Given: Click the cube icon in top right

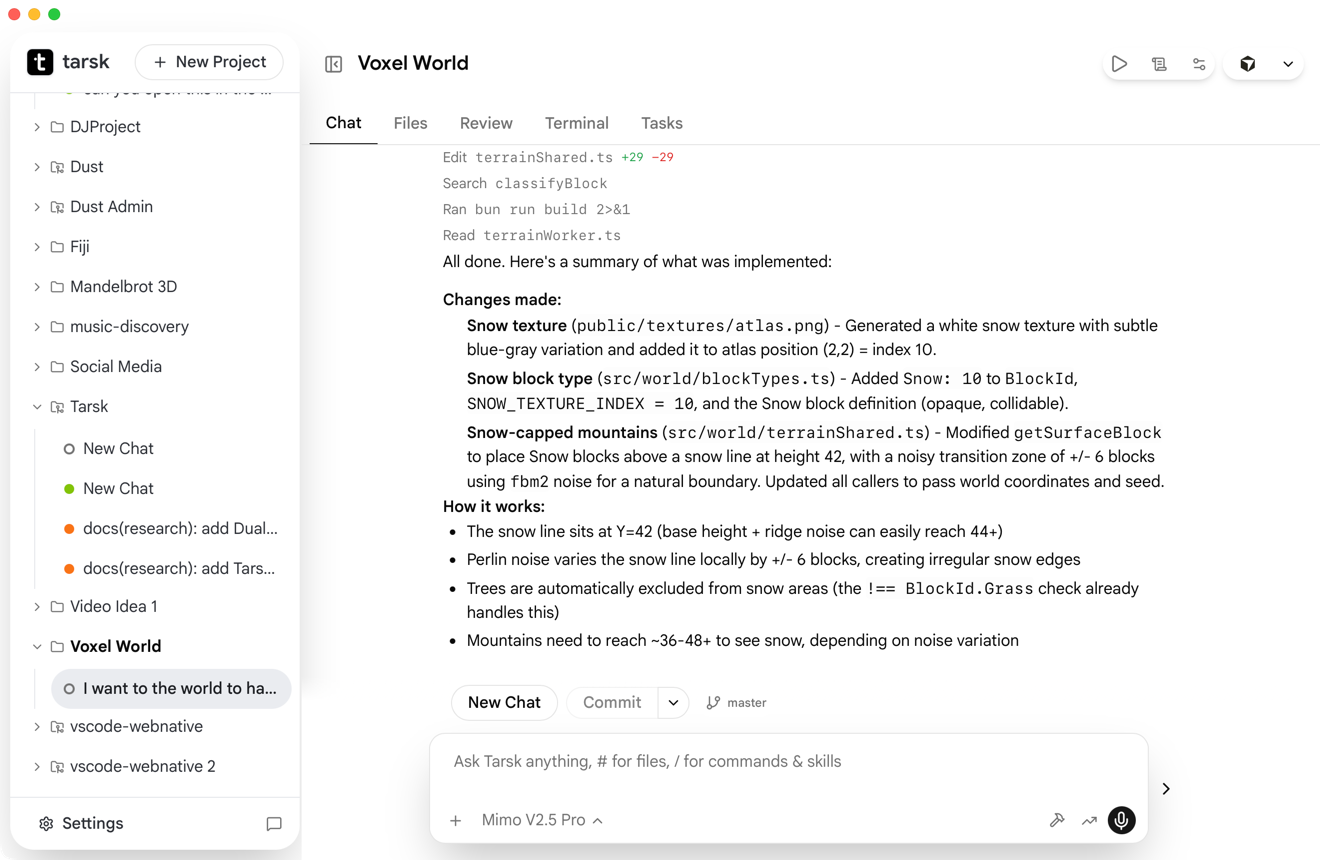Looking at the screenshot, I should [x=1248, y=64].
